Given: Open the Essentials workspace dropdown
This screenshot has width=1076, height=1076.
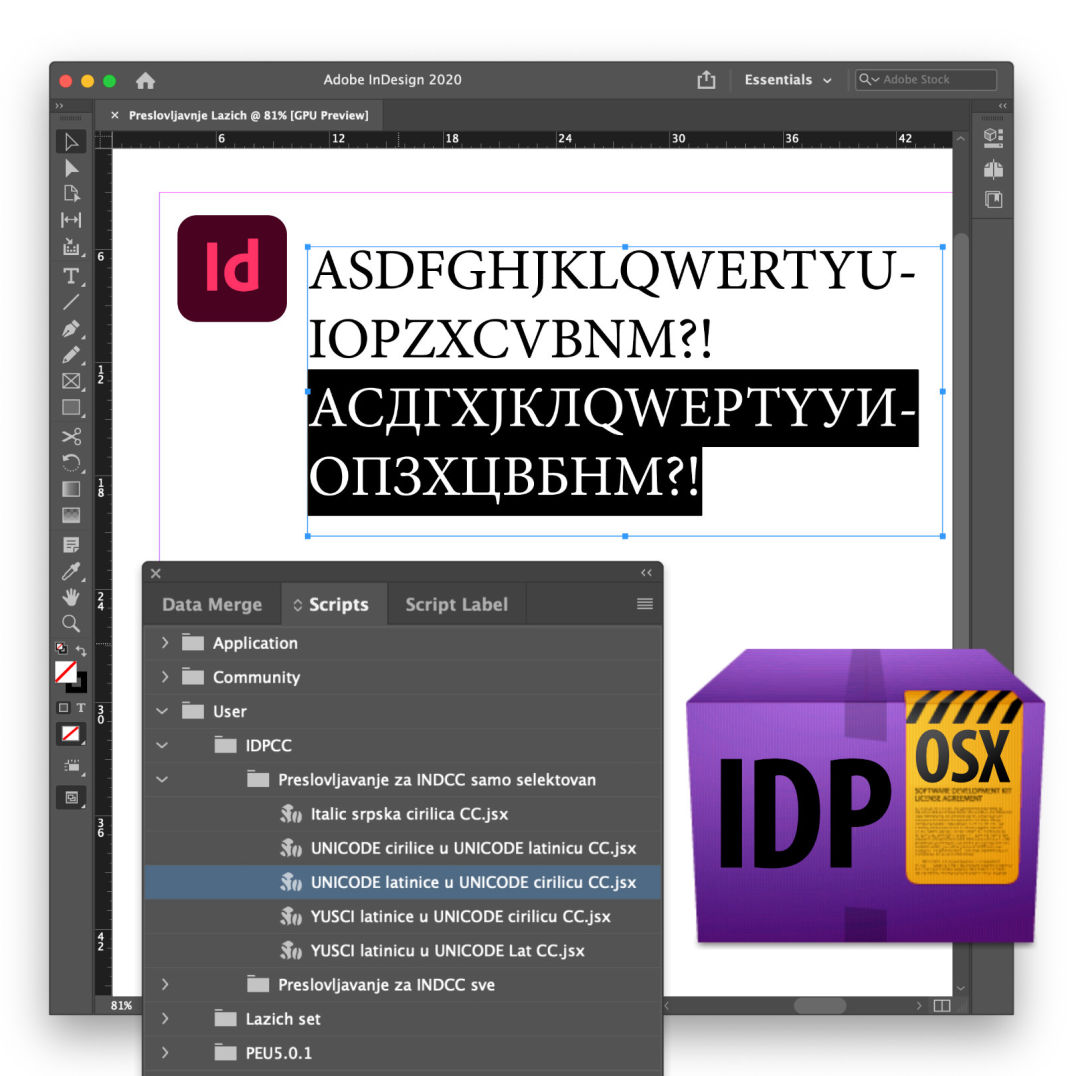Looking at the screenshot, I should coord(788,80).
